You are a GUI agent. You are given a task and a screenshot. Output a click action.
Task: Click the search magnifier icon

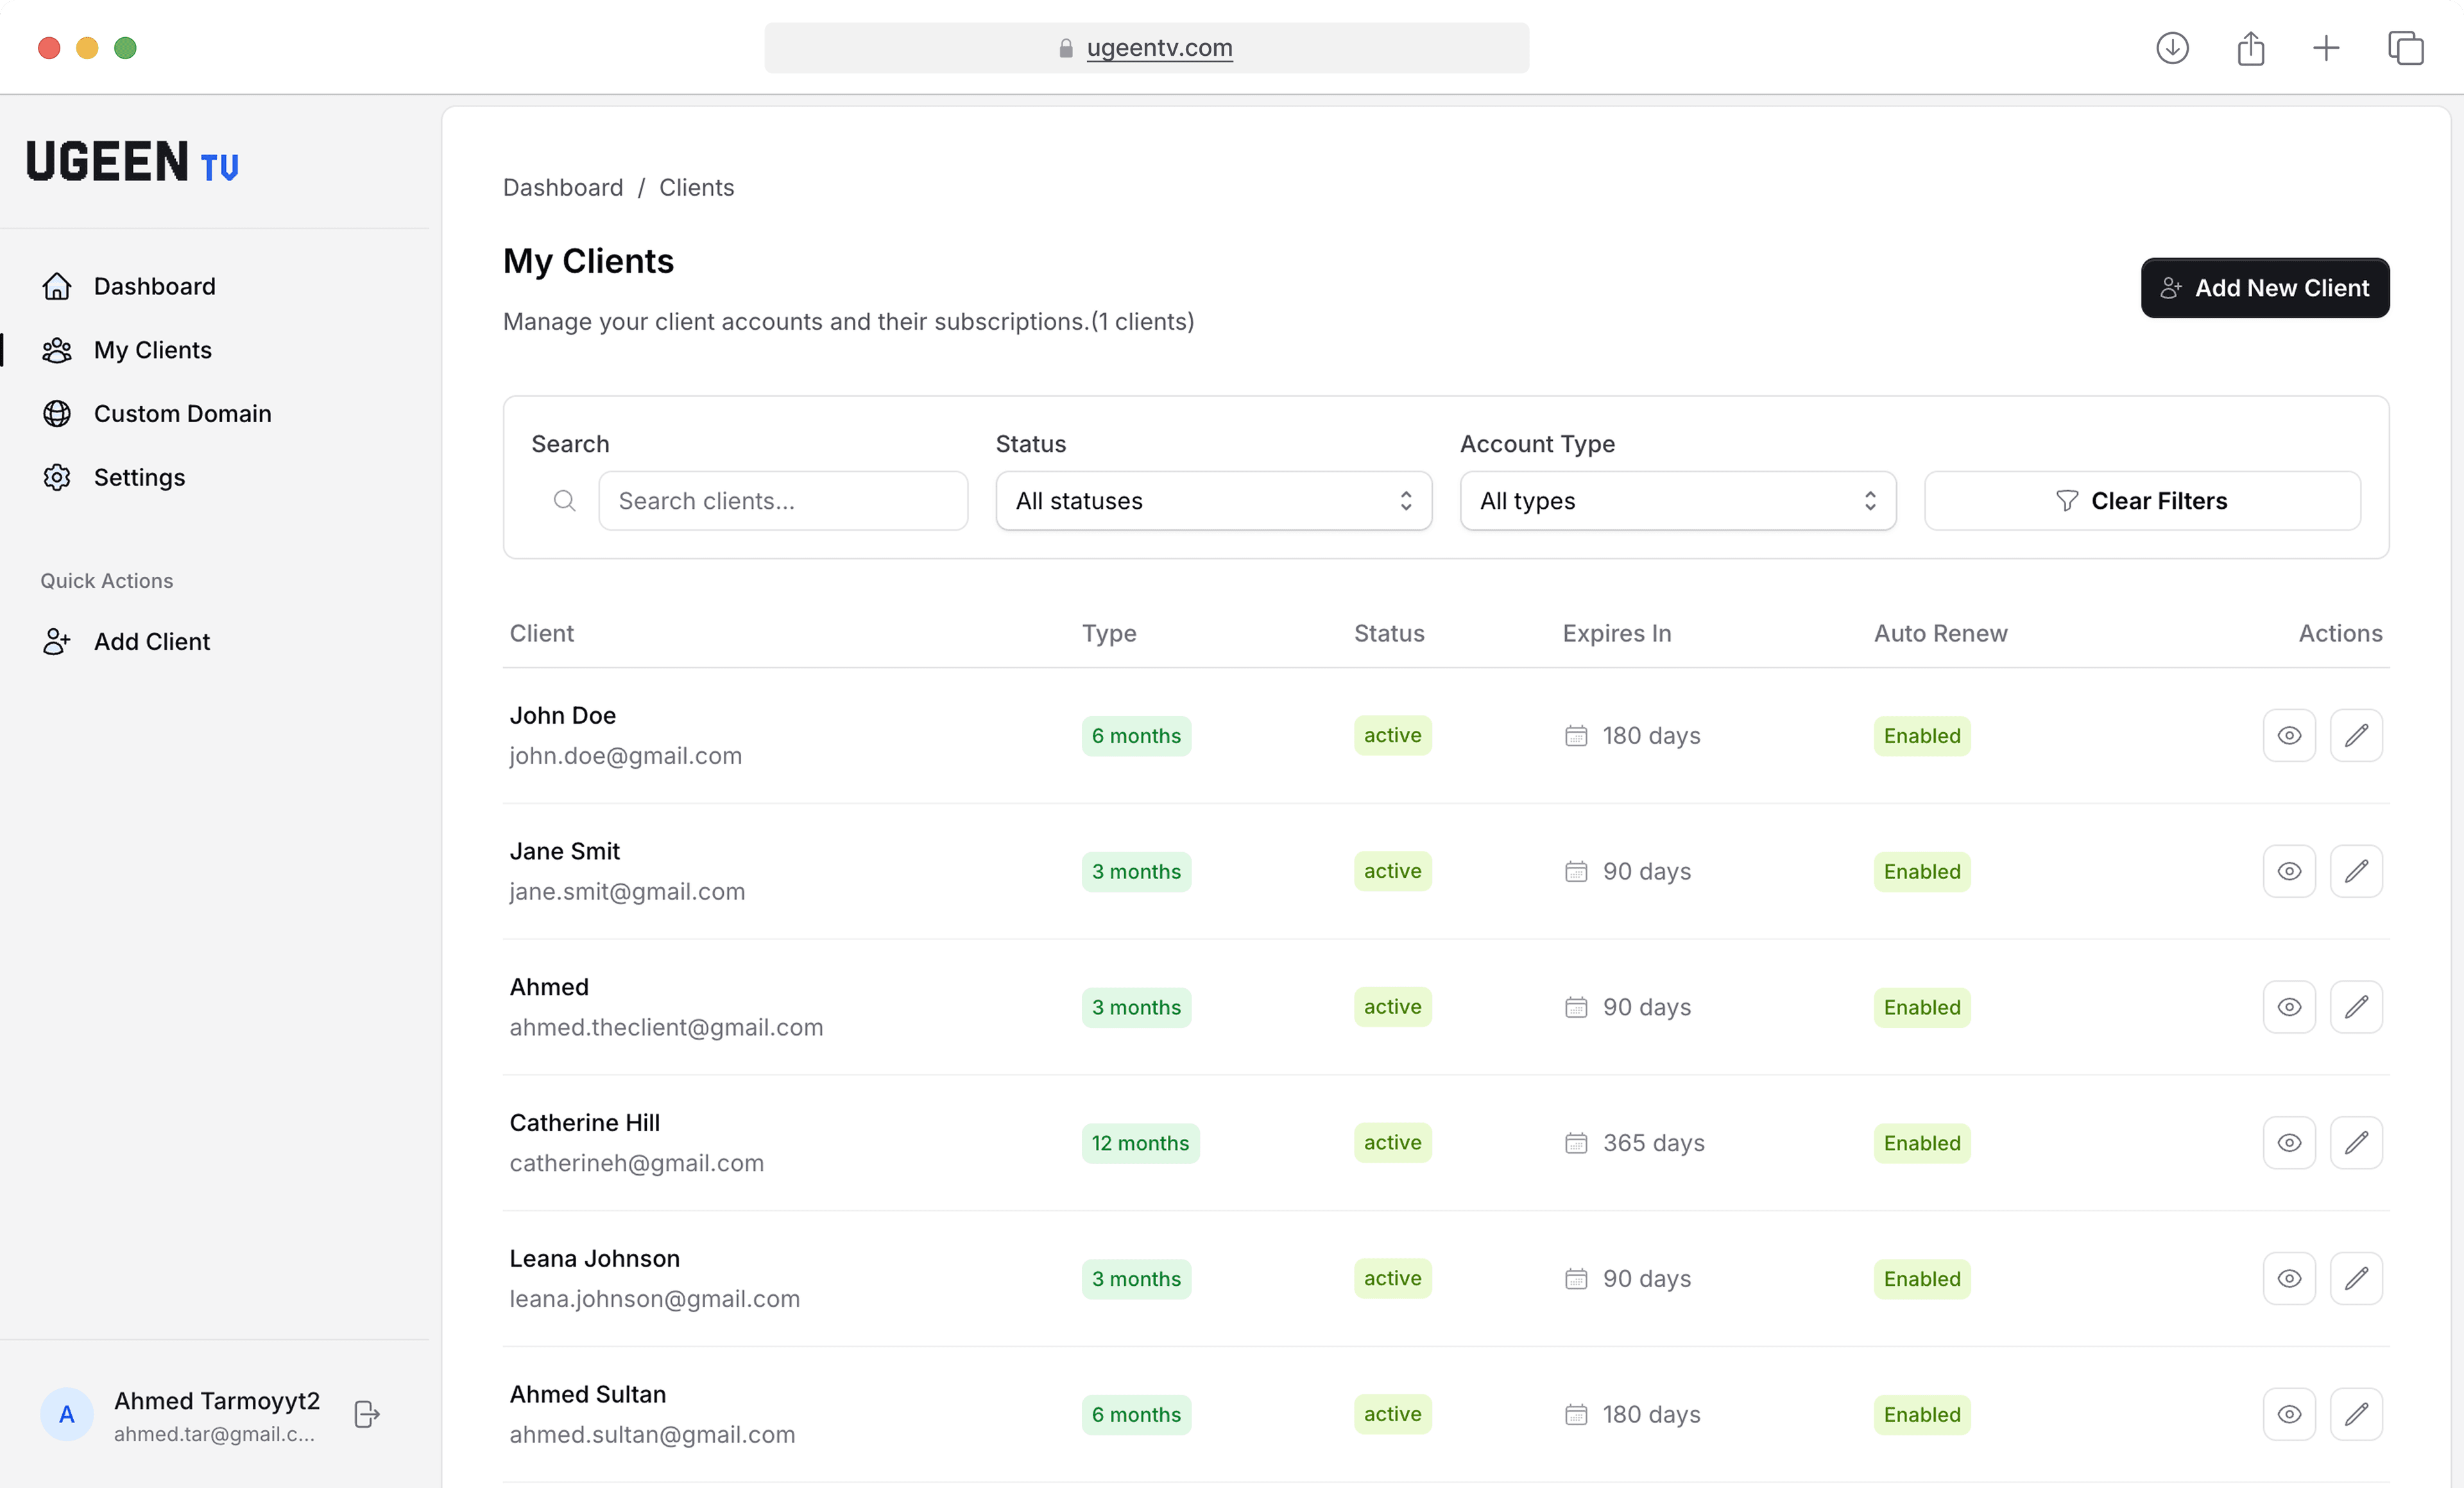click(x=565, y=501)
